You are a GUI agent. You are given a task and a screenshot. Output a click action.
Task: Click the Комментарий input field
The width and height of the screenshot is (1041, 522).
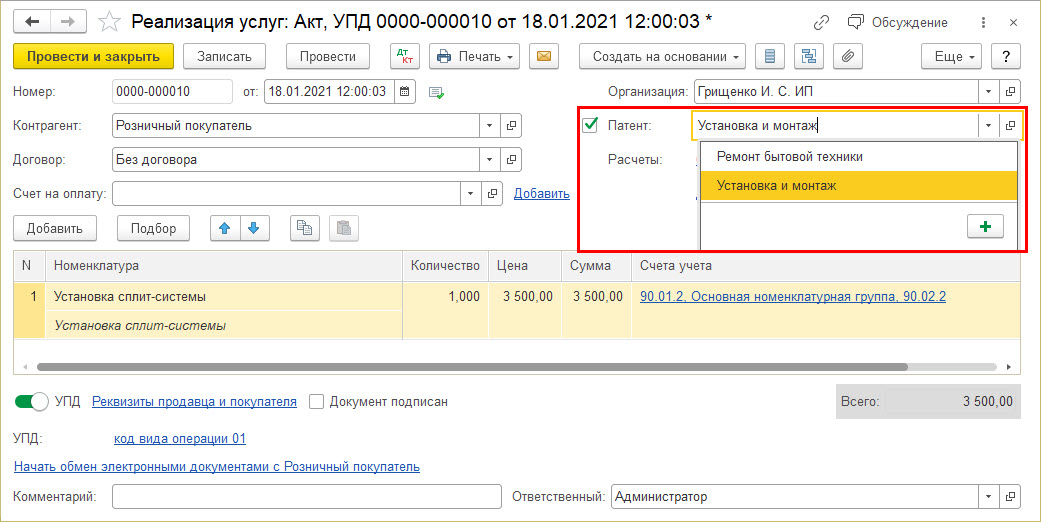307,497
